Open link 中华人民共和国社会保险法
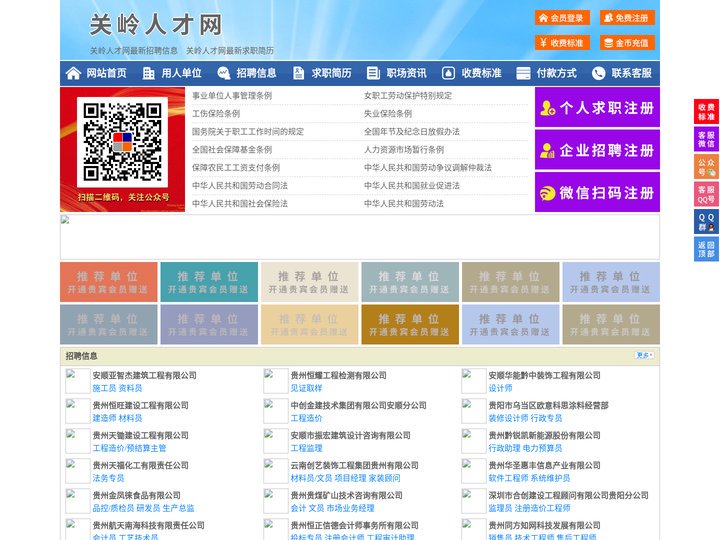This screenshot has height=540, width=720. tap(240, 203)
